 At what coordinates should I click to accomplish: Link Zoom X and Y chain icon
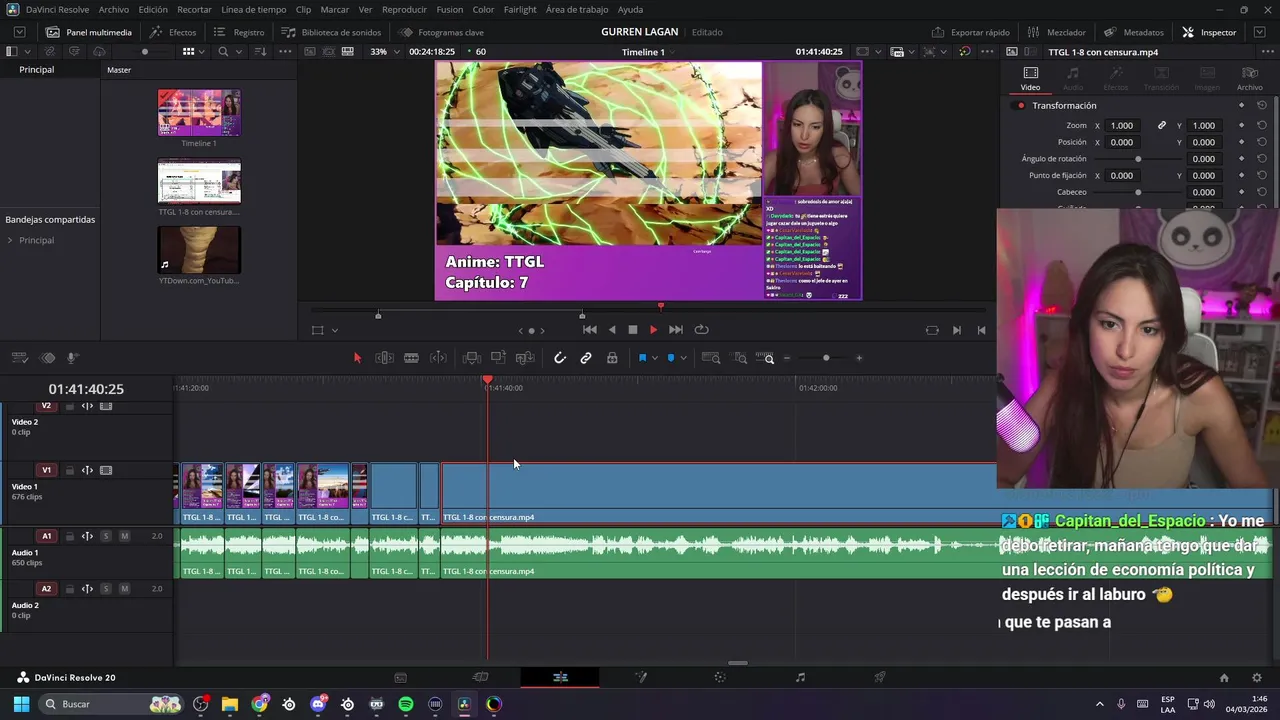1162,126
